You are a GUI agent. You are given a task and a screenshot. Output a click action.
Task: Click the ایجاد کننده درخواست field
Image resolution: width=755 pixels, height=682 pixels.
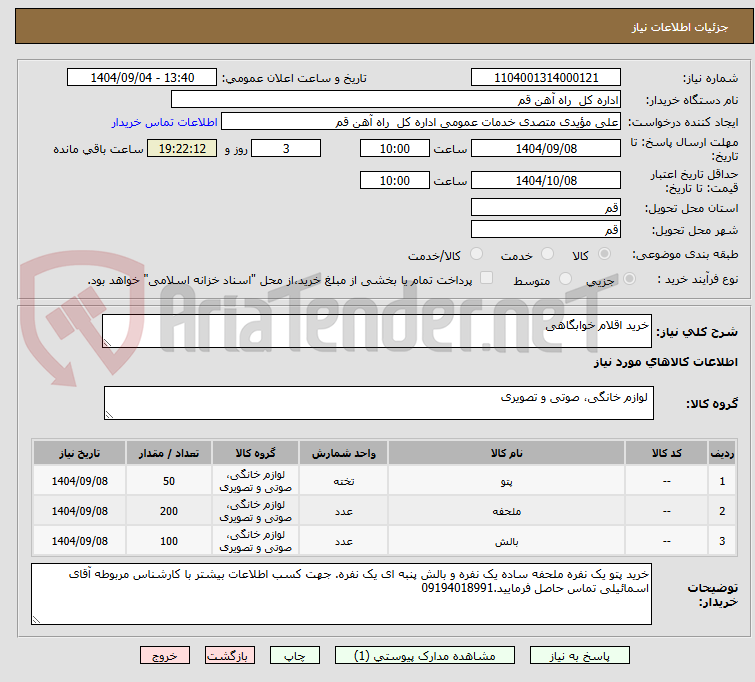421,122
